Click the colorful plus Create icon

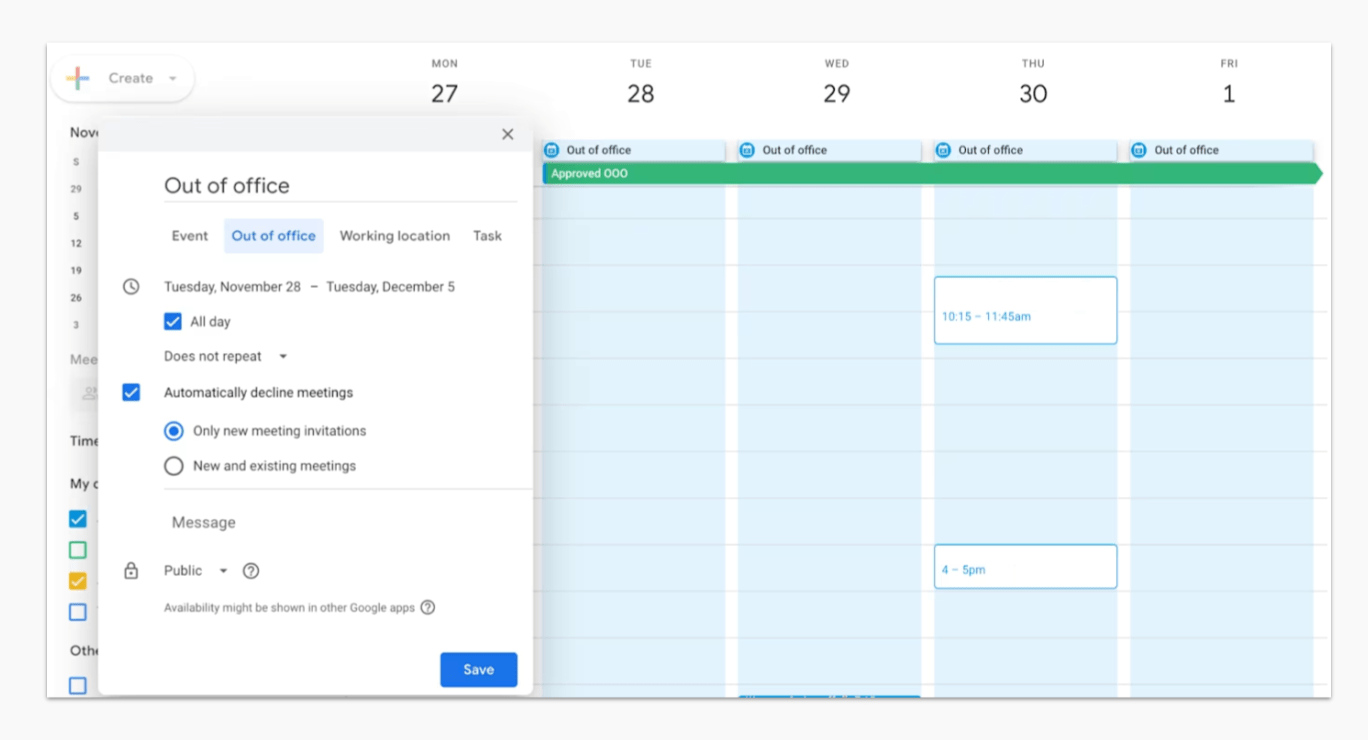(78, 78)
